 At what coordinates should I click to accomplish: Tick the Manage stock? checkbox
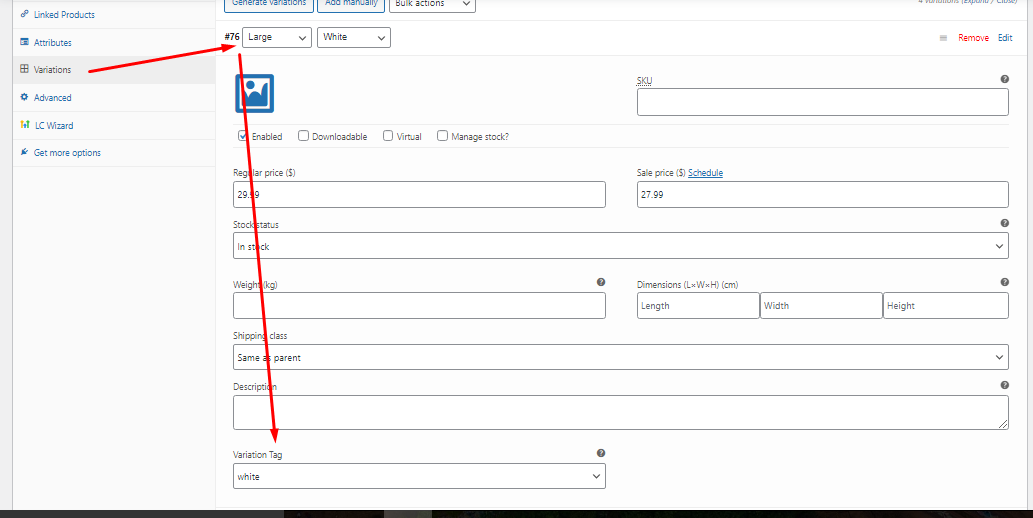[442, 136]
